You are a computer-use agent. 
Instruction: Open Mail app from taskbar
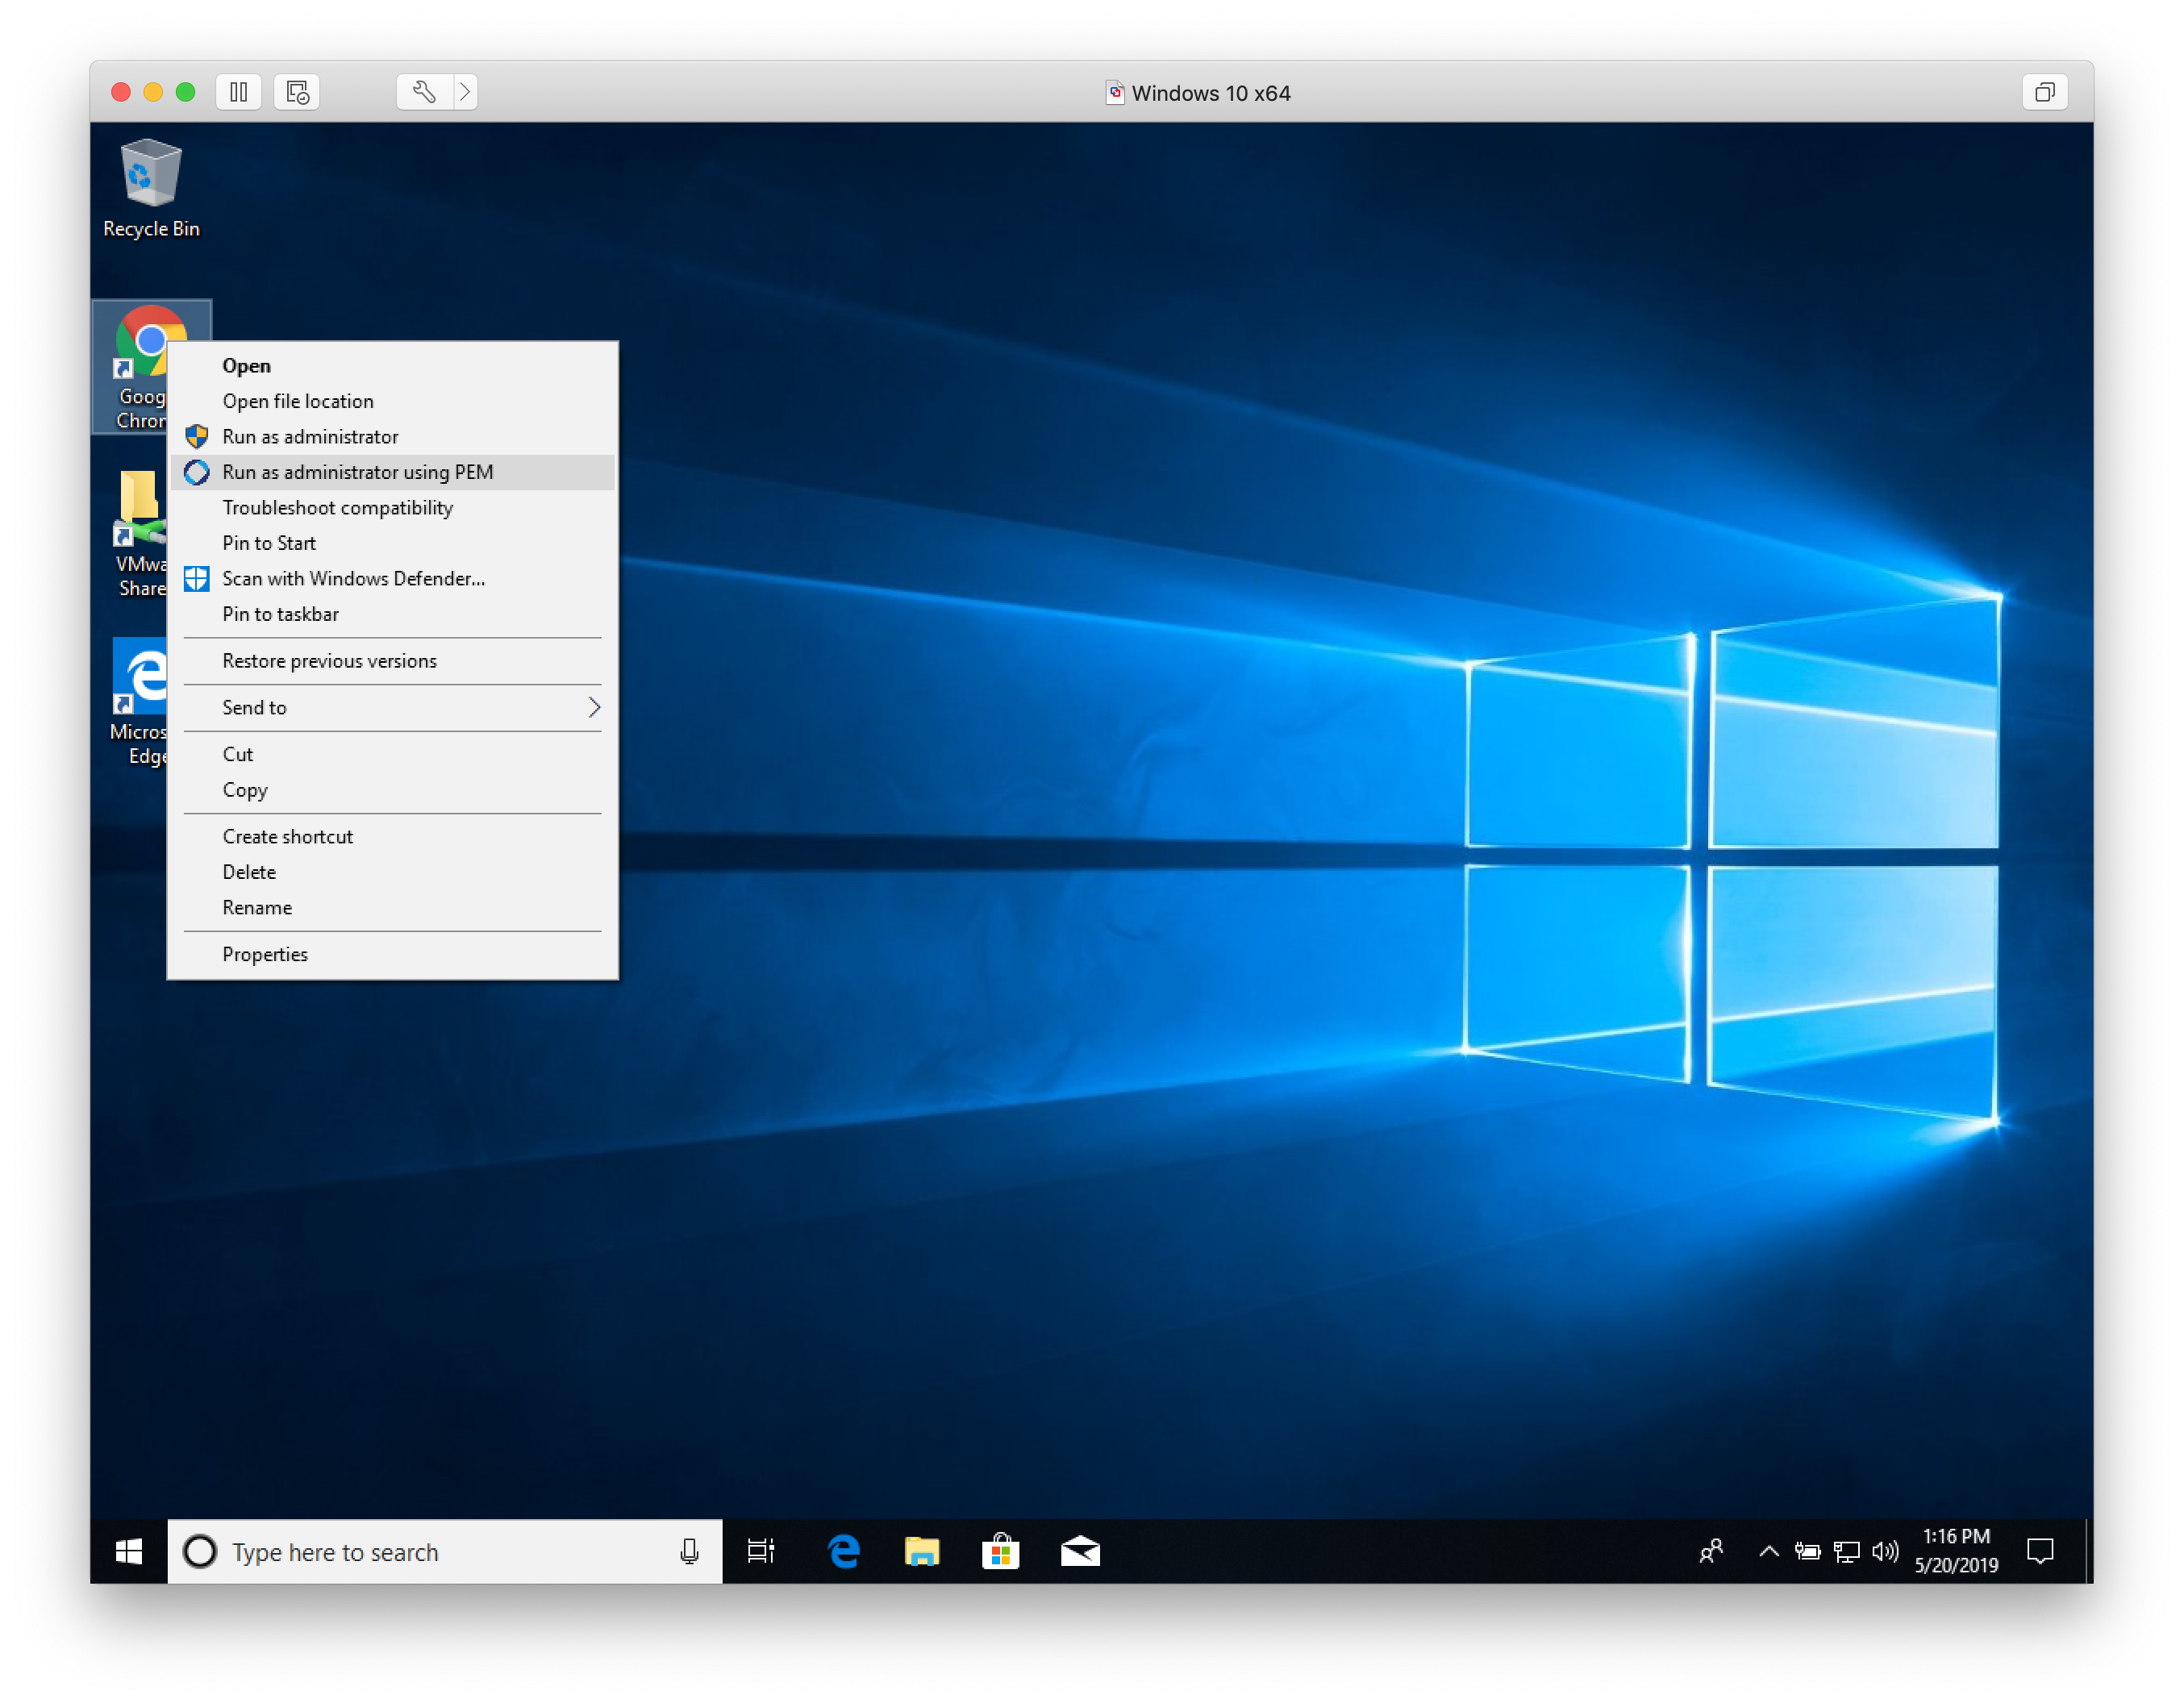tap(1080, 1551)
